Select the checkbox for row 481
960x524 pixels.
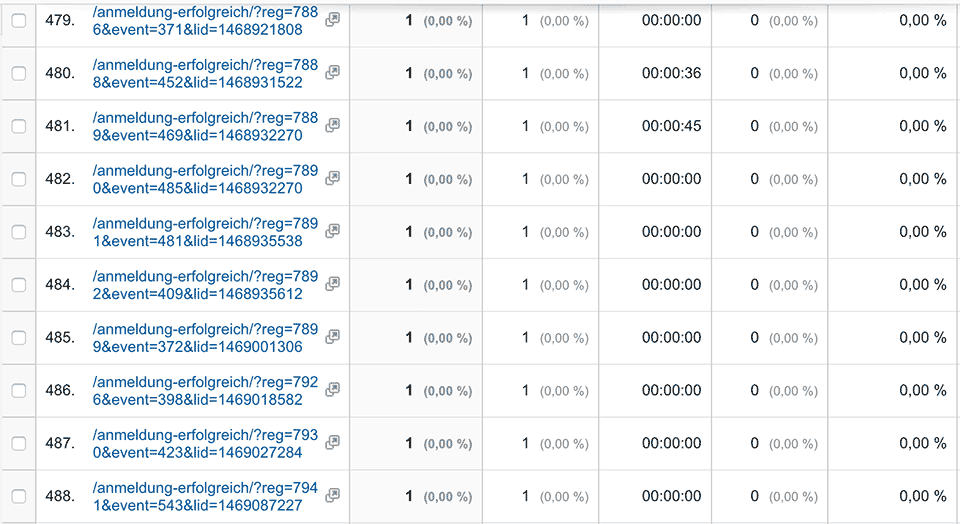point(18,126)
